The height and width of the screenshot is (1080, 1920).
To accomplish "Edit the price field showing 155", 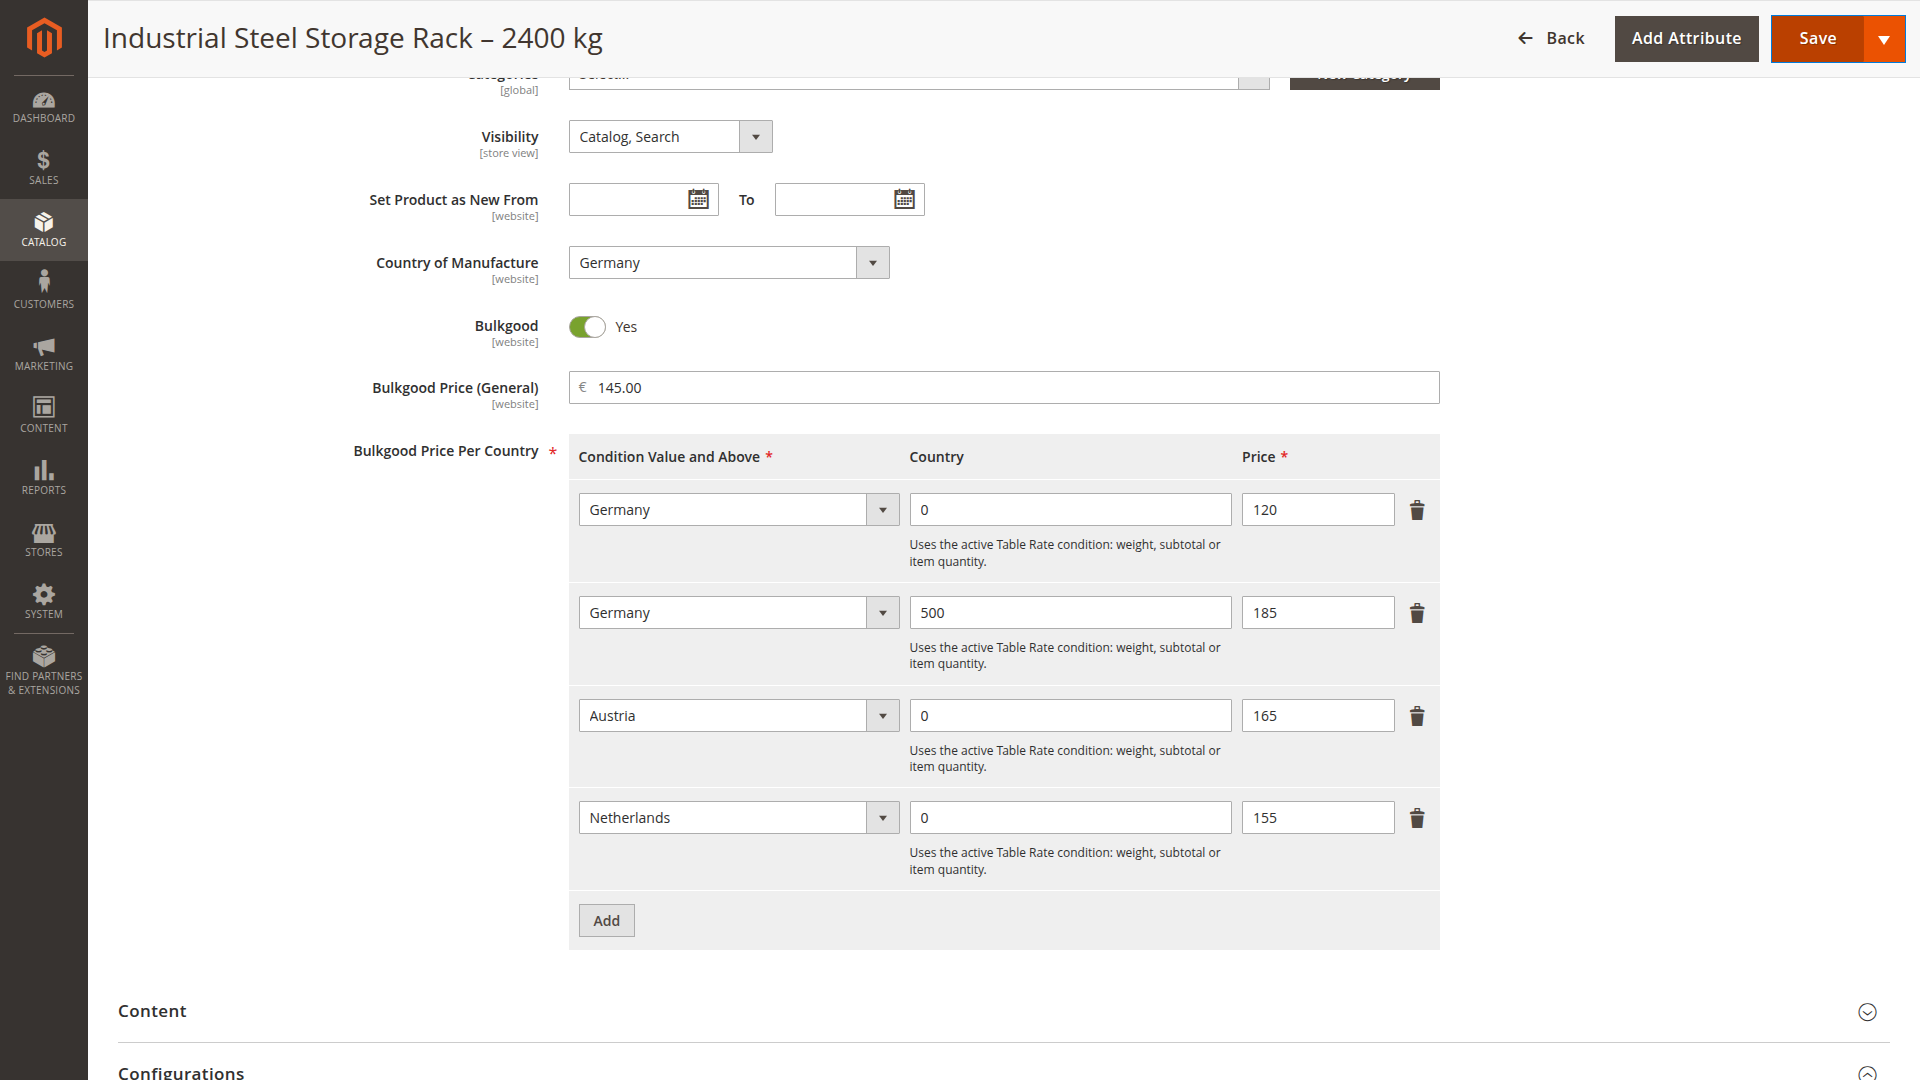I will click(x=1318, y=818).
